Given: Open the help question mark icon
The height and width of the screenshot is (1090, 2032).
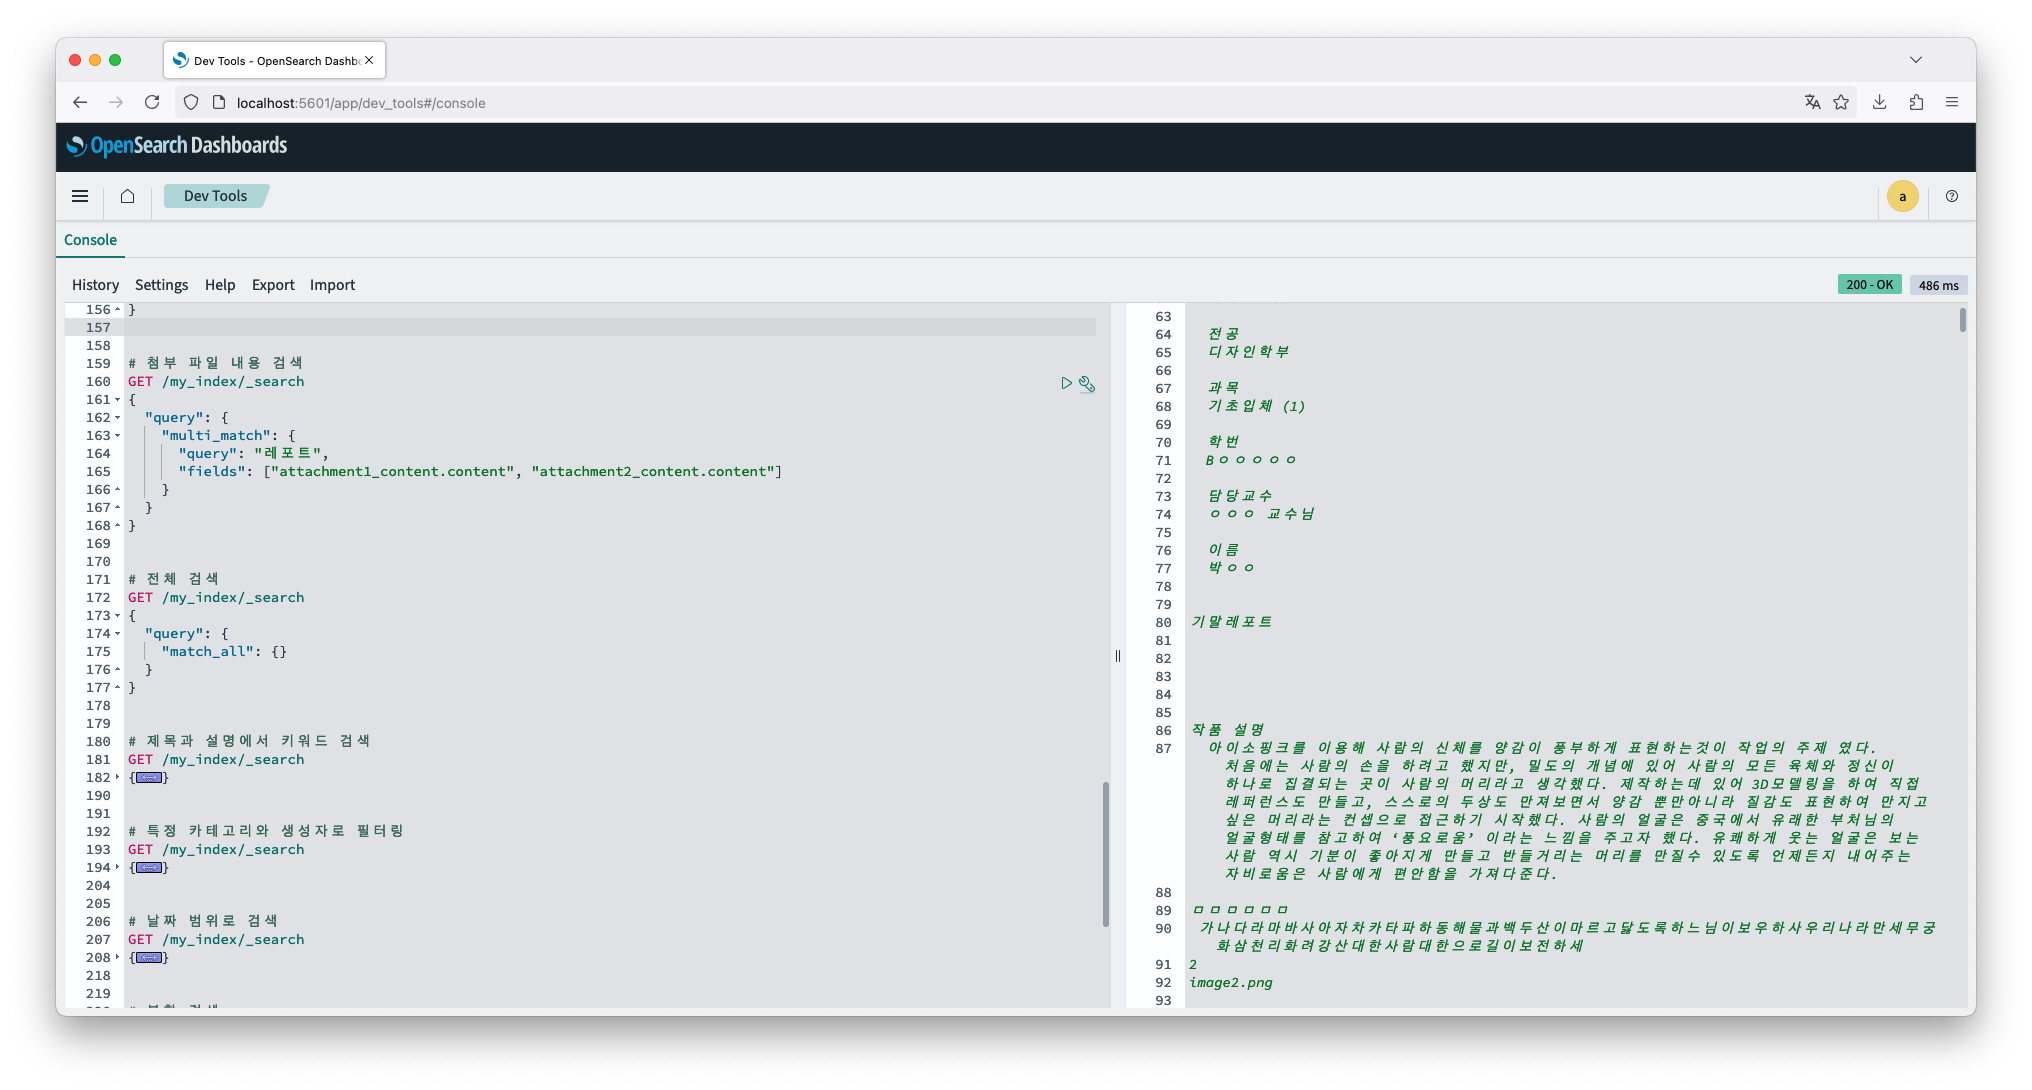Looking at the screenshot, I should [x=1951, y=196].
